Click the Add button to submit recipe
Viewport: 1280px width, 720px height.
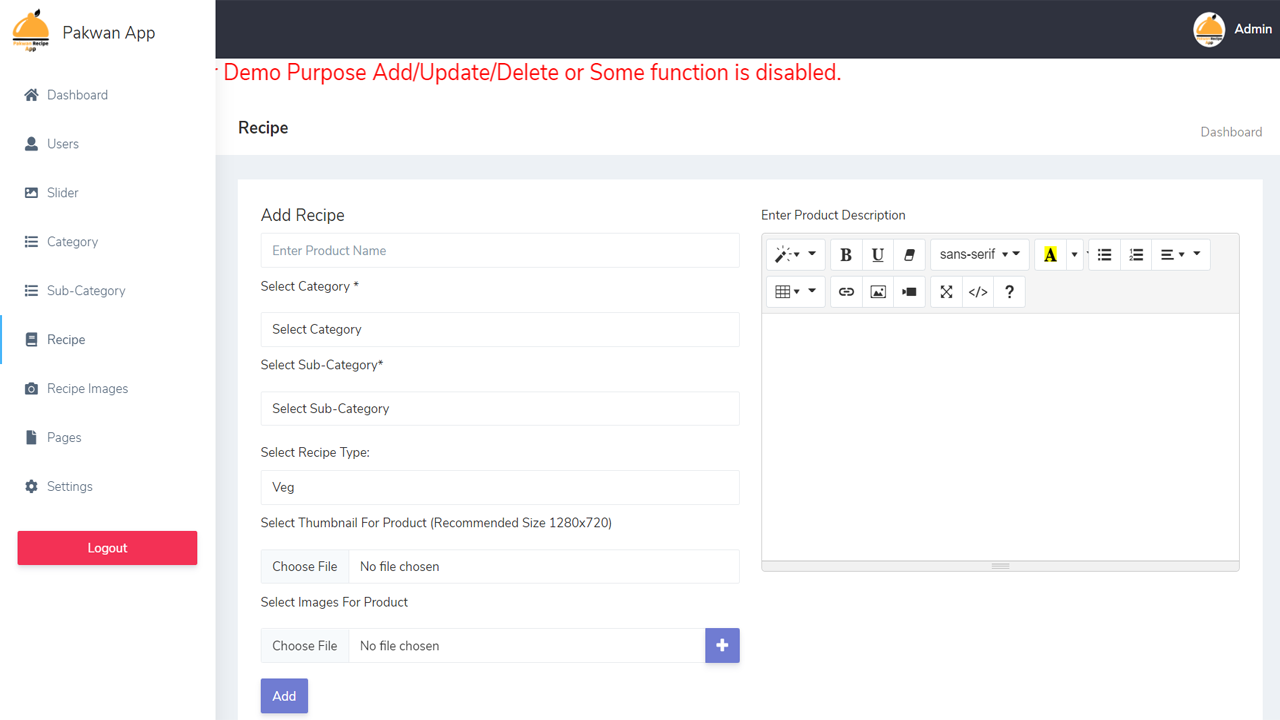coord(284,696)
